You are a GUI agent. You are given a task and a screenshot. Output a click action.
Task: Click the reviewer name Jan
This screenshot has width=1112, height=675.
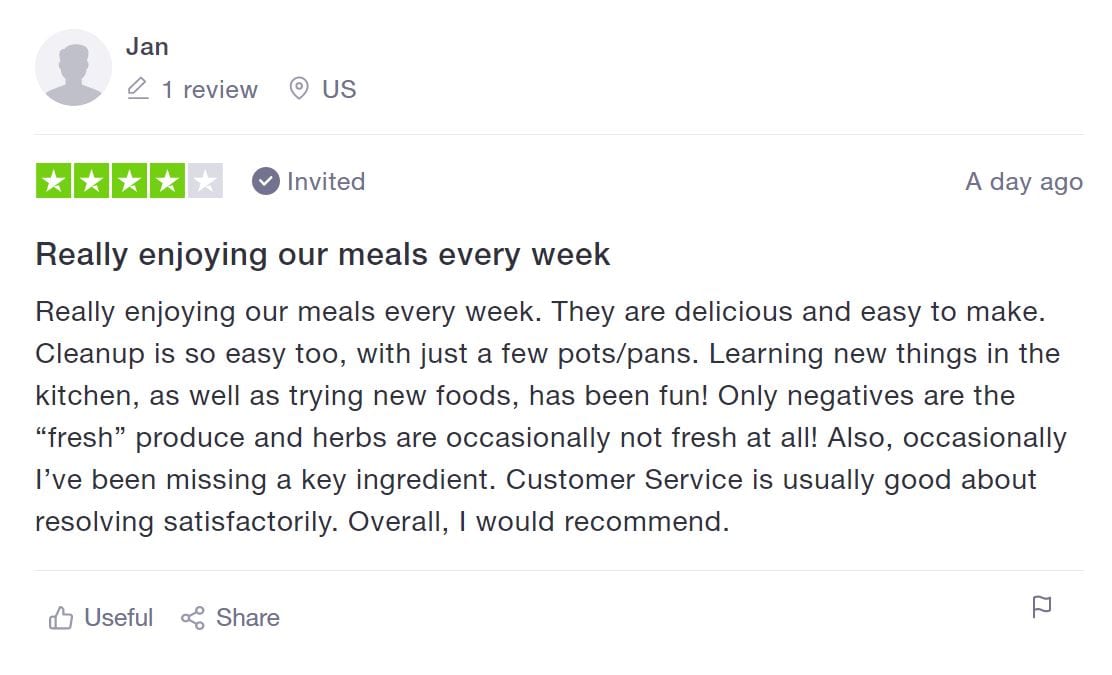(x=148, y=46)
